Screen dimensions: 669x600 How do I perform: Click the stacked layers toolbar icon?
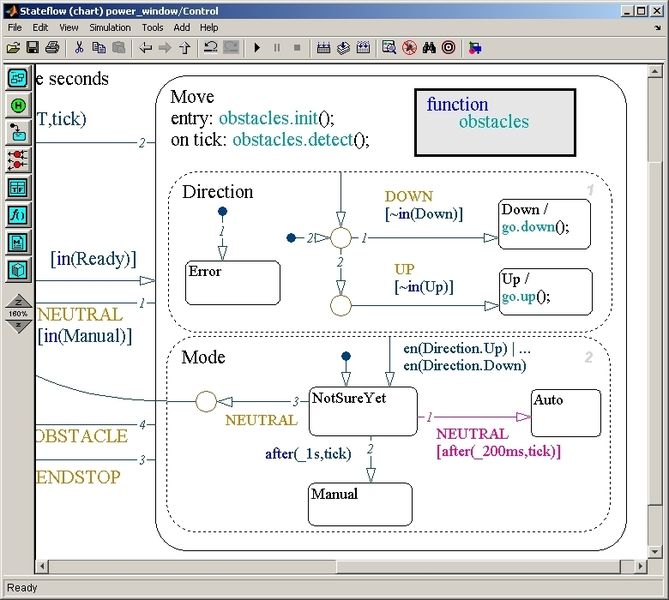[343, 47]
